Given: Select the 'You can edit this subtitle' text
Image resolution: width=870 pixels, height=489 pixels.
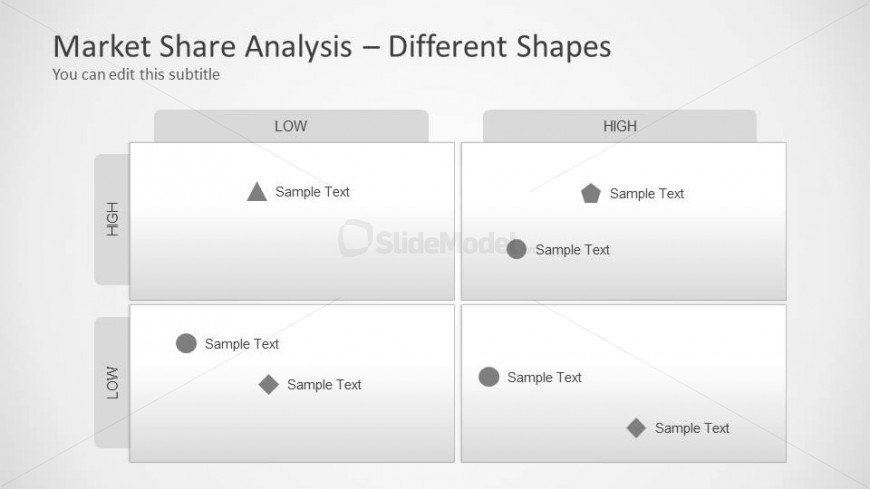Looking at the screenshot, I should coord(136,74).
